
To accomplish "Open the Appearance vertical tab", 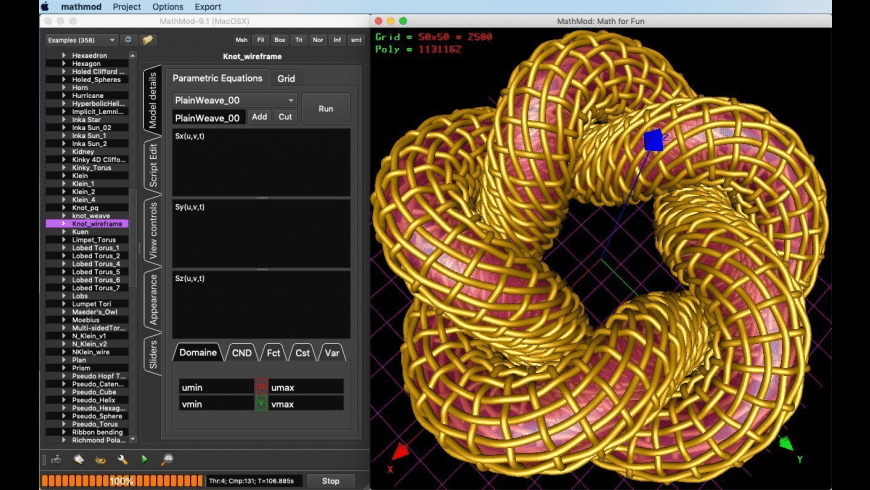I will click(x=153, y=300).
